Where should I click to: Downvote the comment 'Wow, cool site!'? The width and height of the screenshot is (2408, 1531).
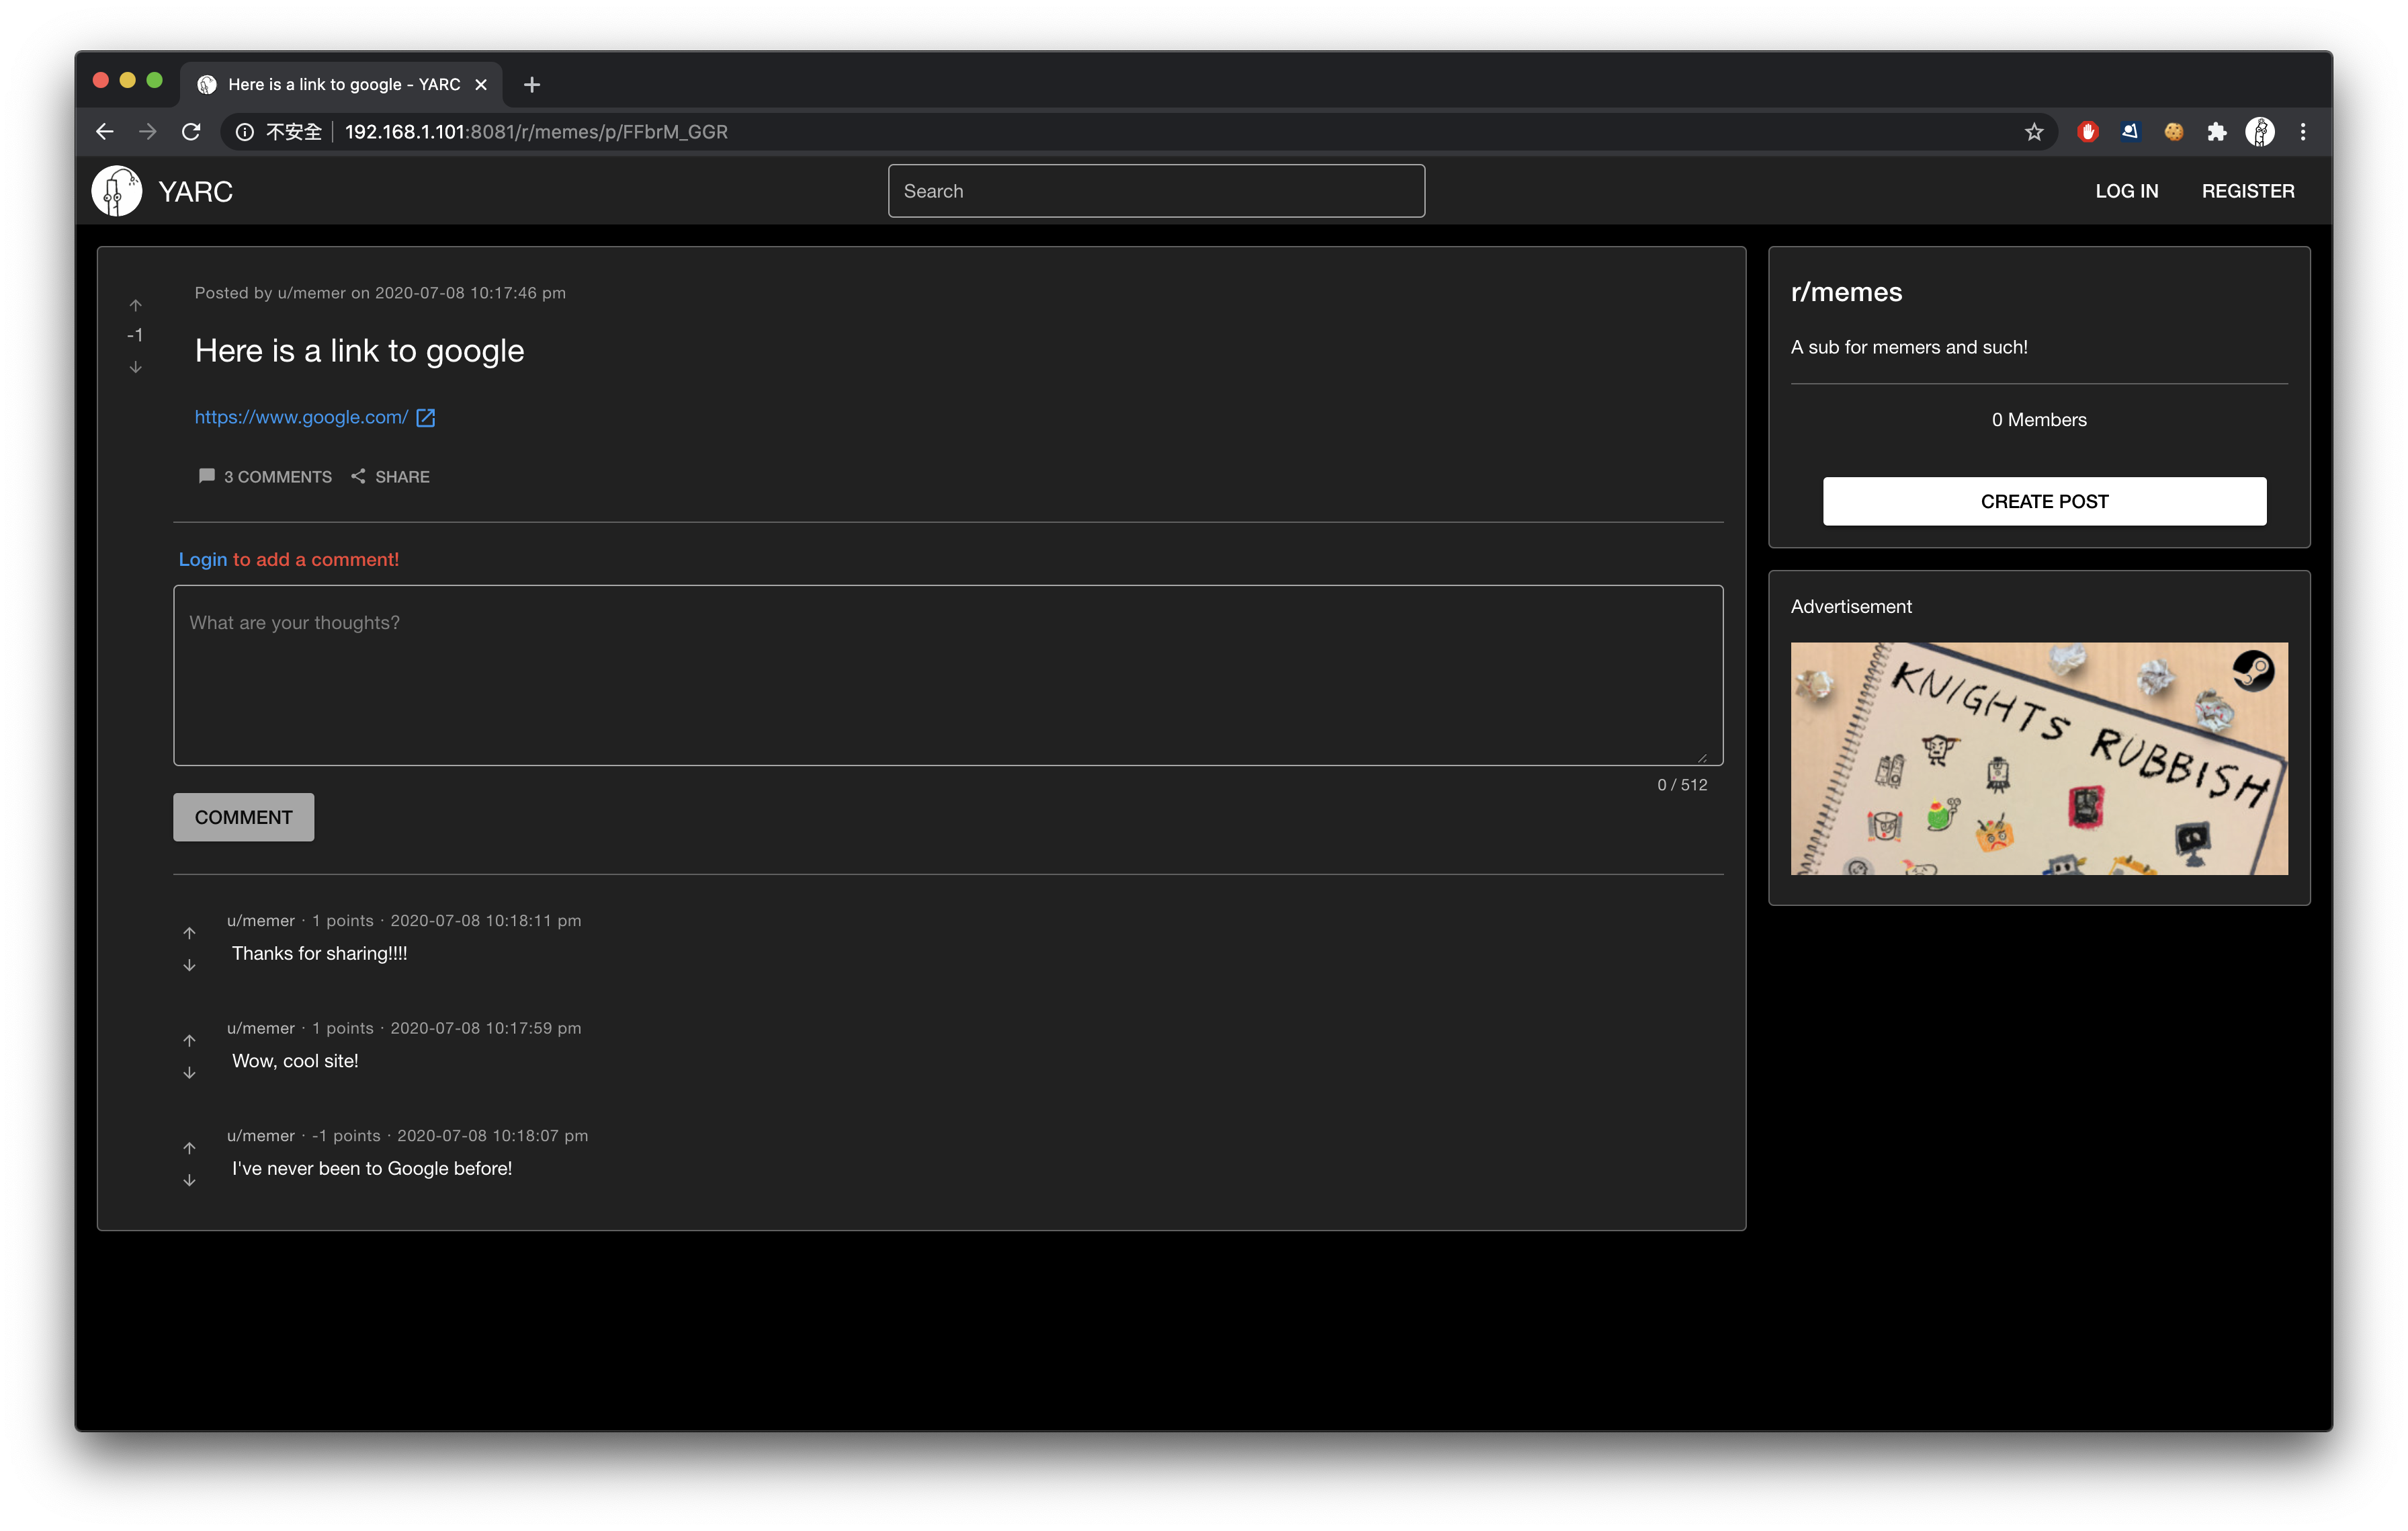[189, 1072]
